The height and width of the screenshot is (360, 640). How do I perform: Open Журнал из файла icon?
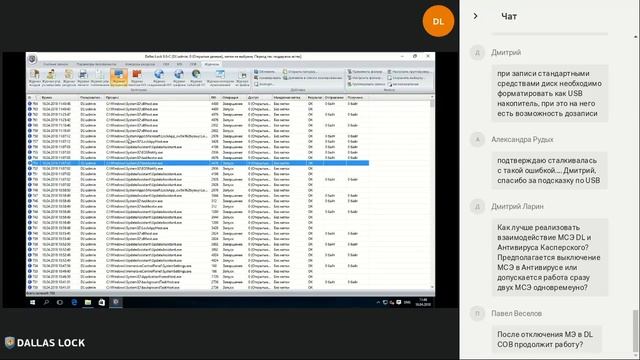click(x=242, y=78)
